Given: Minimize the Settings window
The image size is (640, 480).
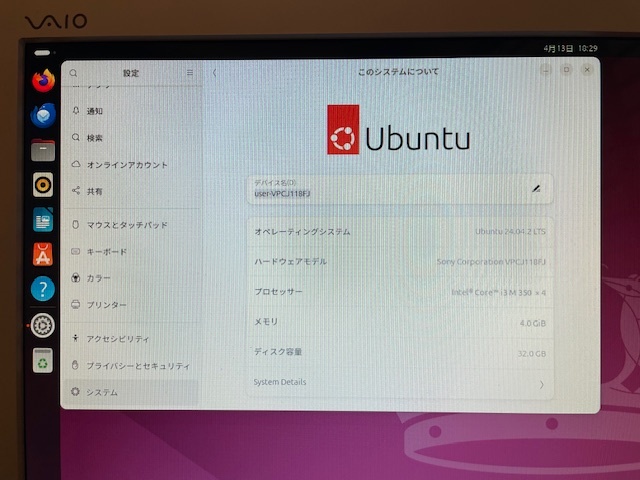Looking at the screenshot, I should pyautogui.click(x=545, y=70).
